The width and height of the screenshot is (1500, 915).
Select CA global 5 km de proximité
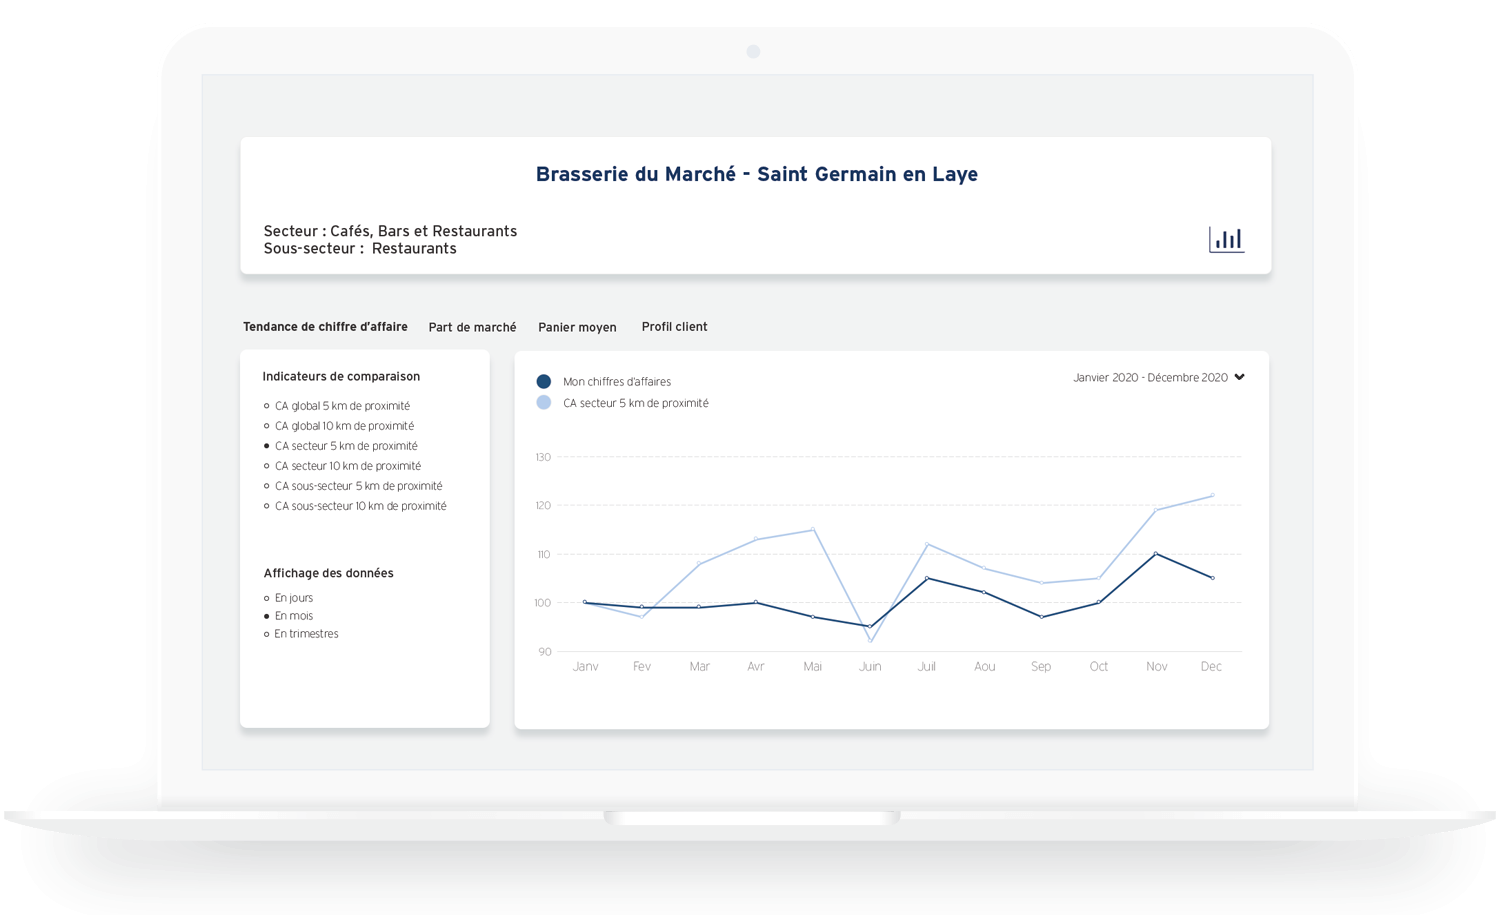coord(337,406)
